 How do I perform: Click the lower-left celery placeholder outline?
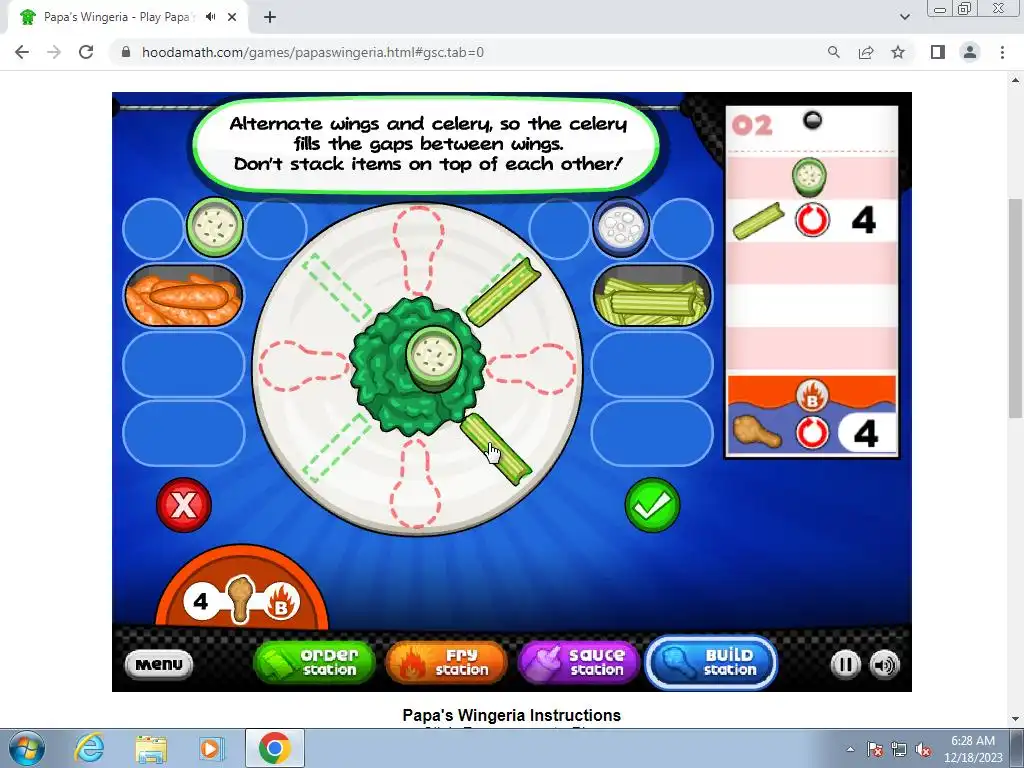[336, 448]
